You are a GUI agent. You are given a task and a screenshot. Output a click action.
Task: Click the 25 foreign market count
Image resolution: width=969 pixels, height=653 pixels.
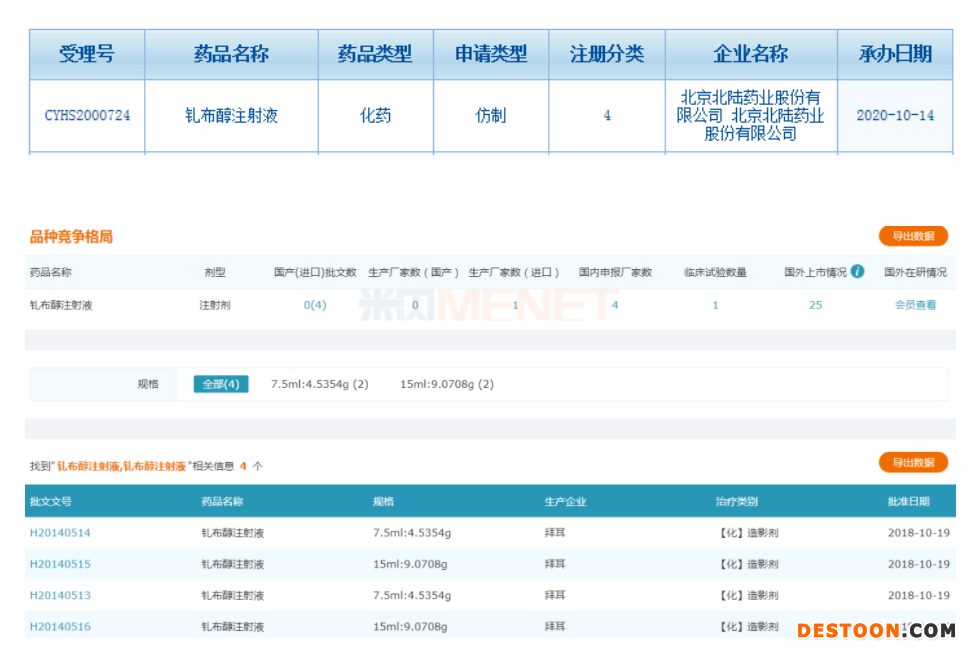[x=815, y=305]
